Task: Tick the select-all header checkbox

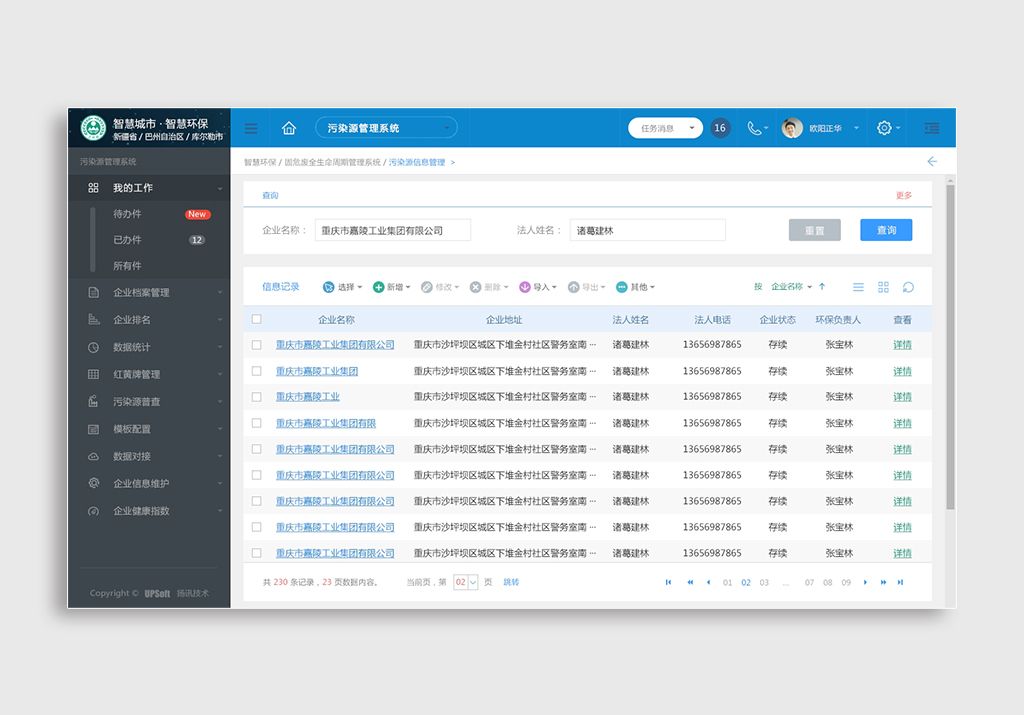Action: 257,319
